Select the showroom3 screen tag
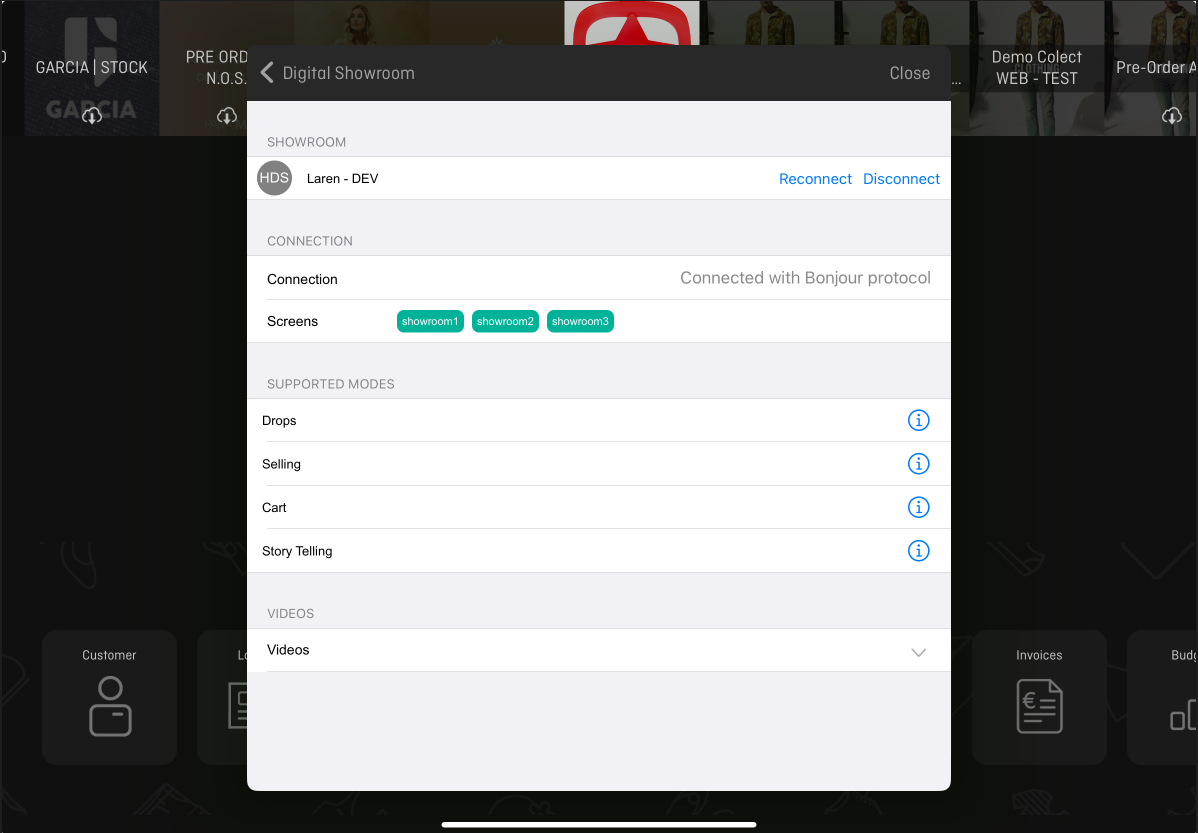1198x833 pixels. click(580, 321)
